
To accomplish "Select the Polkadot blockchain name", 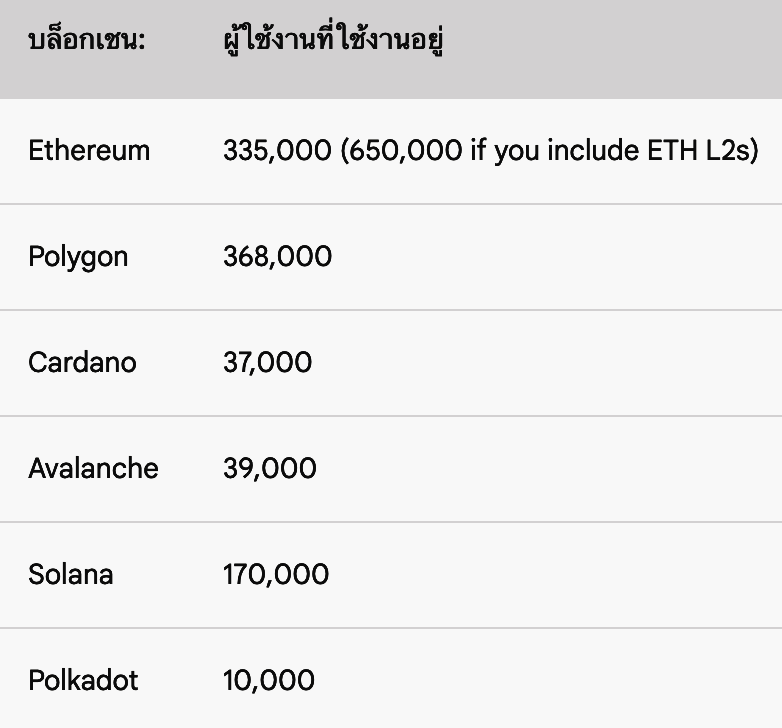I will tap(83, 681).
